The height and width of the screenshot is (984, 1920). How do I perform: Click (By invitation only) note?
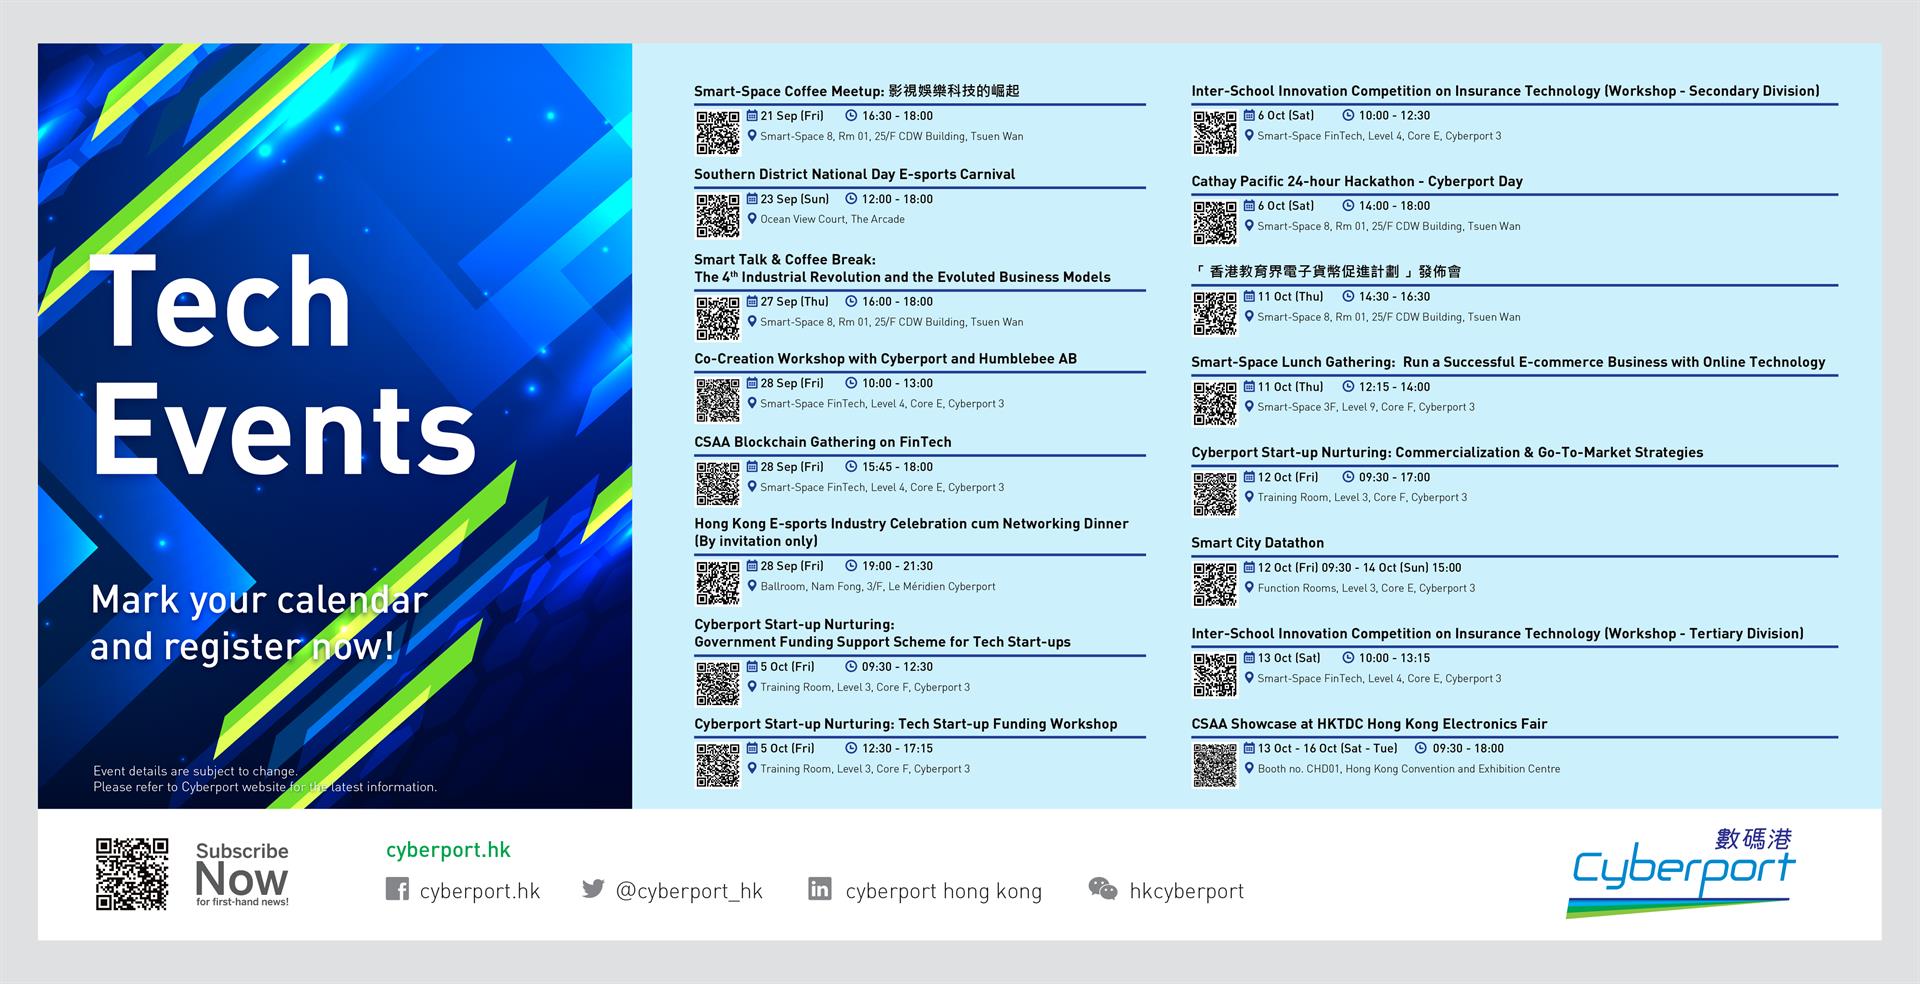tap(756, 541)
